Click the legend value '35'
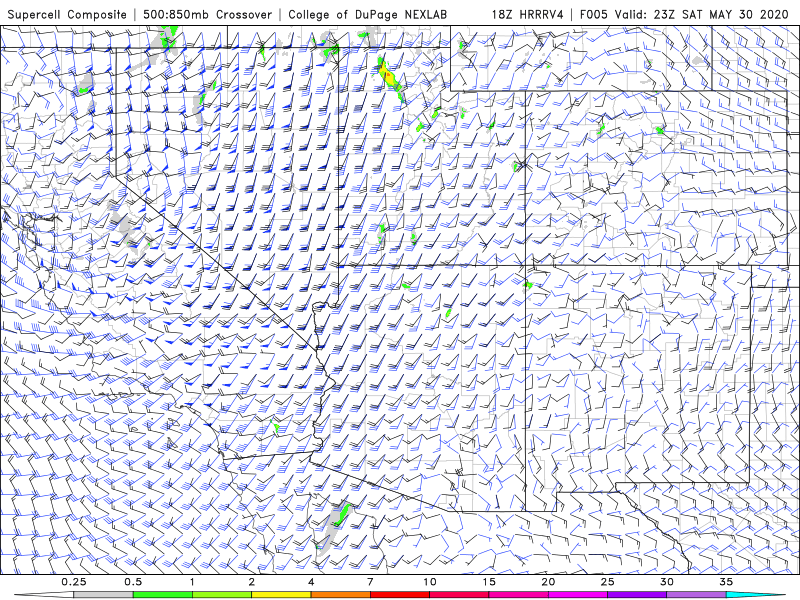 (x=727, y=582)
